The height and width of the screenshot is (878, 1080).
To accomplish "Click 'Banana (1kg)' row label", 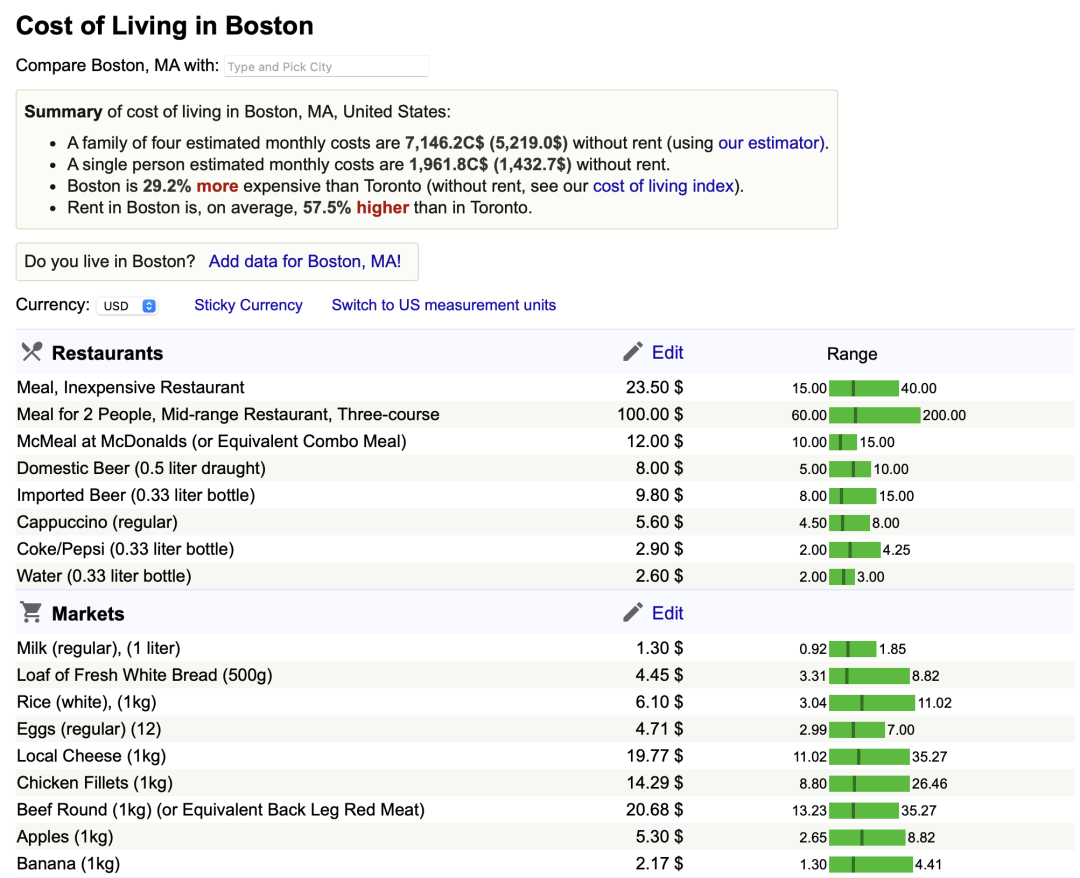I will (68, 863).
